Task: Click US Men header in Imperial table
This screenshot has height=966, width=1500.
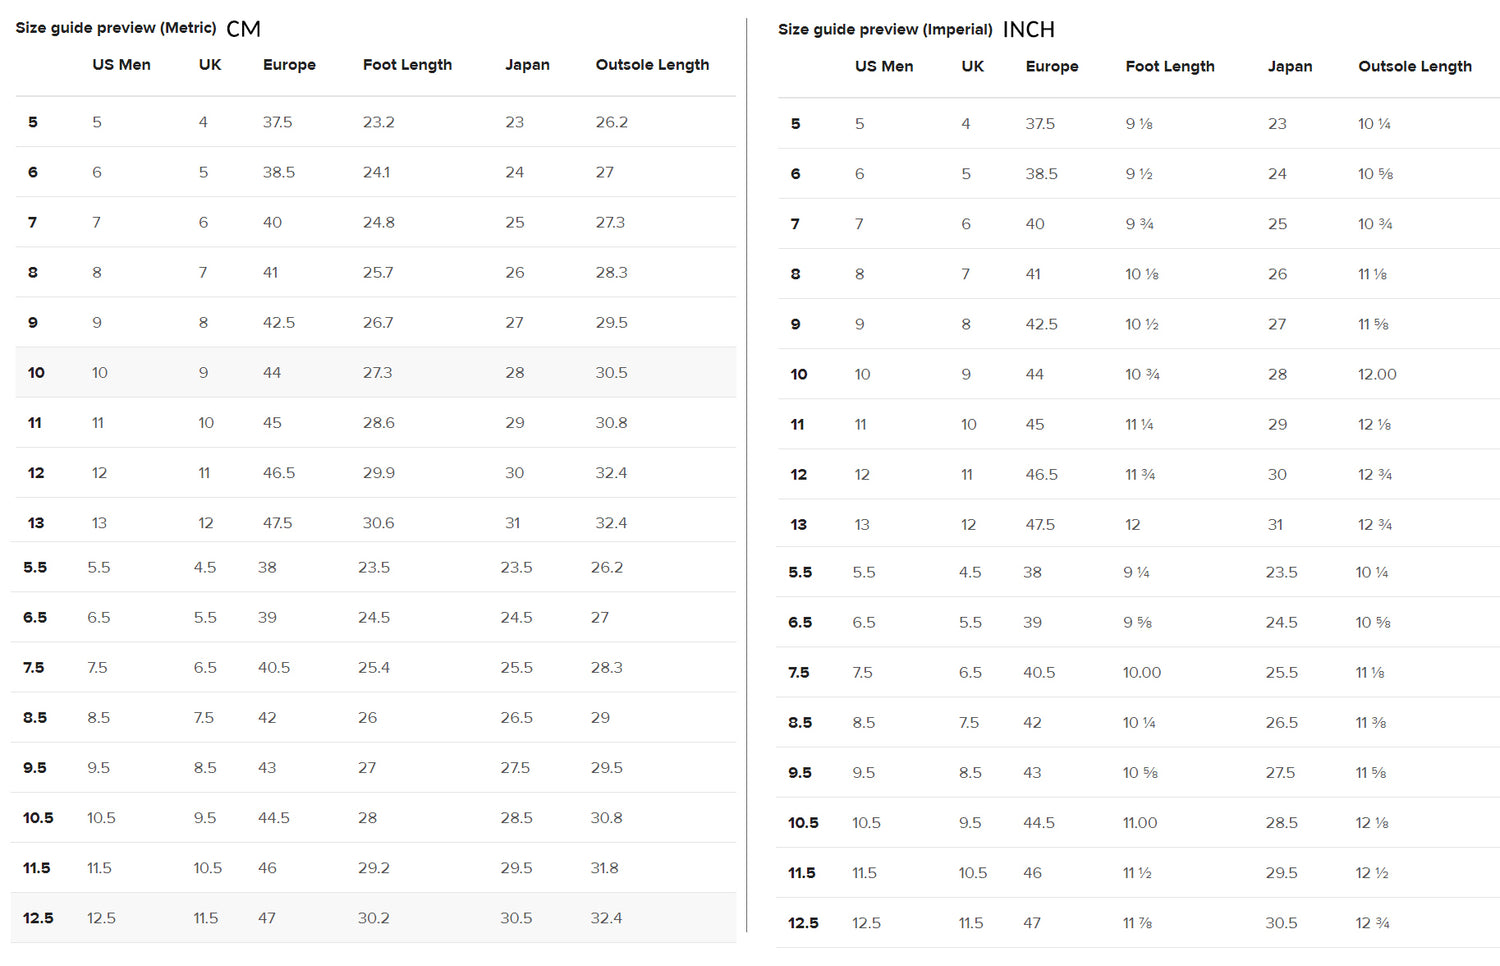Action: point(883,66)
